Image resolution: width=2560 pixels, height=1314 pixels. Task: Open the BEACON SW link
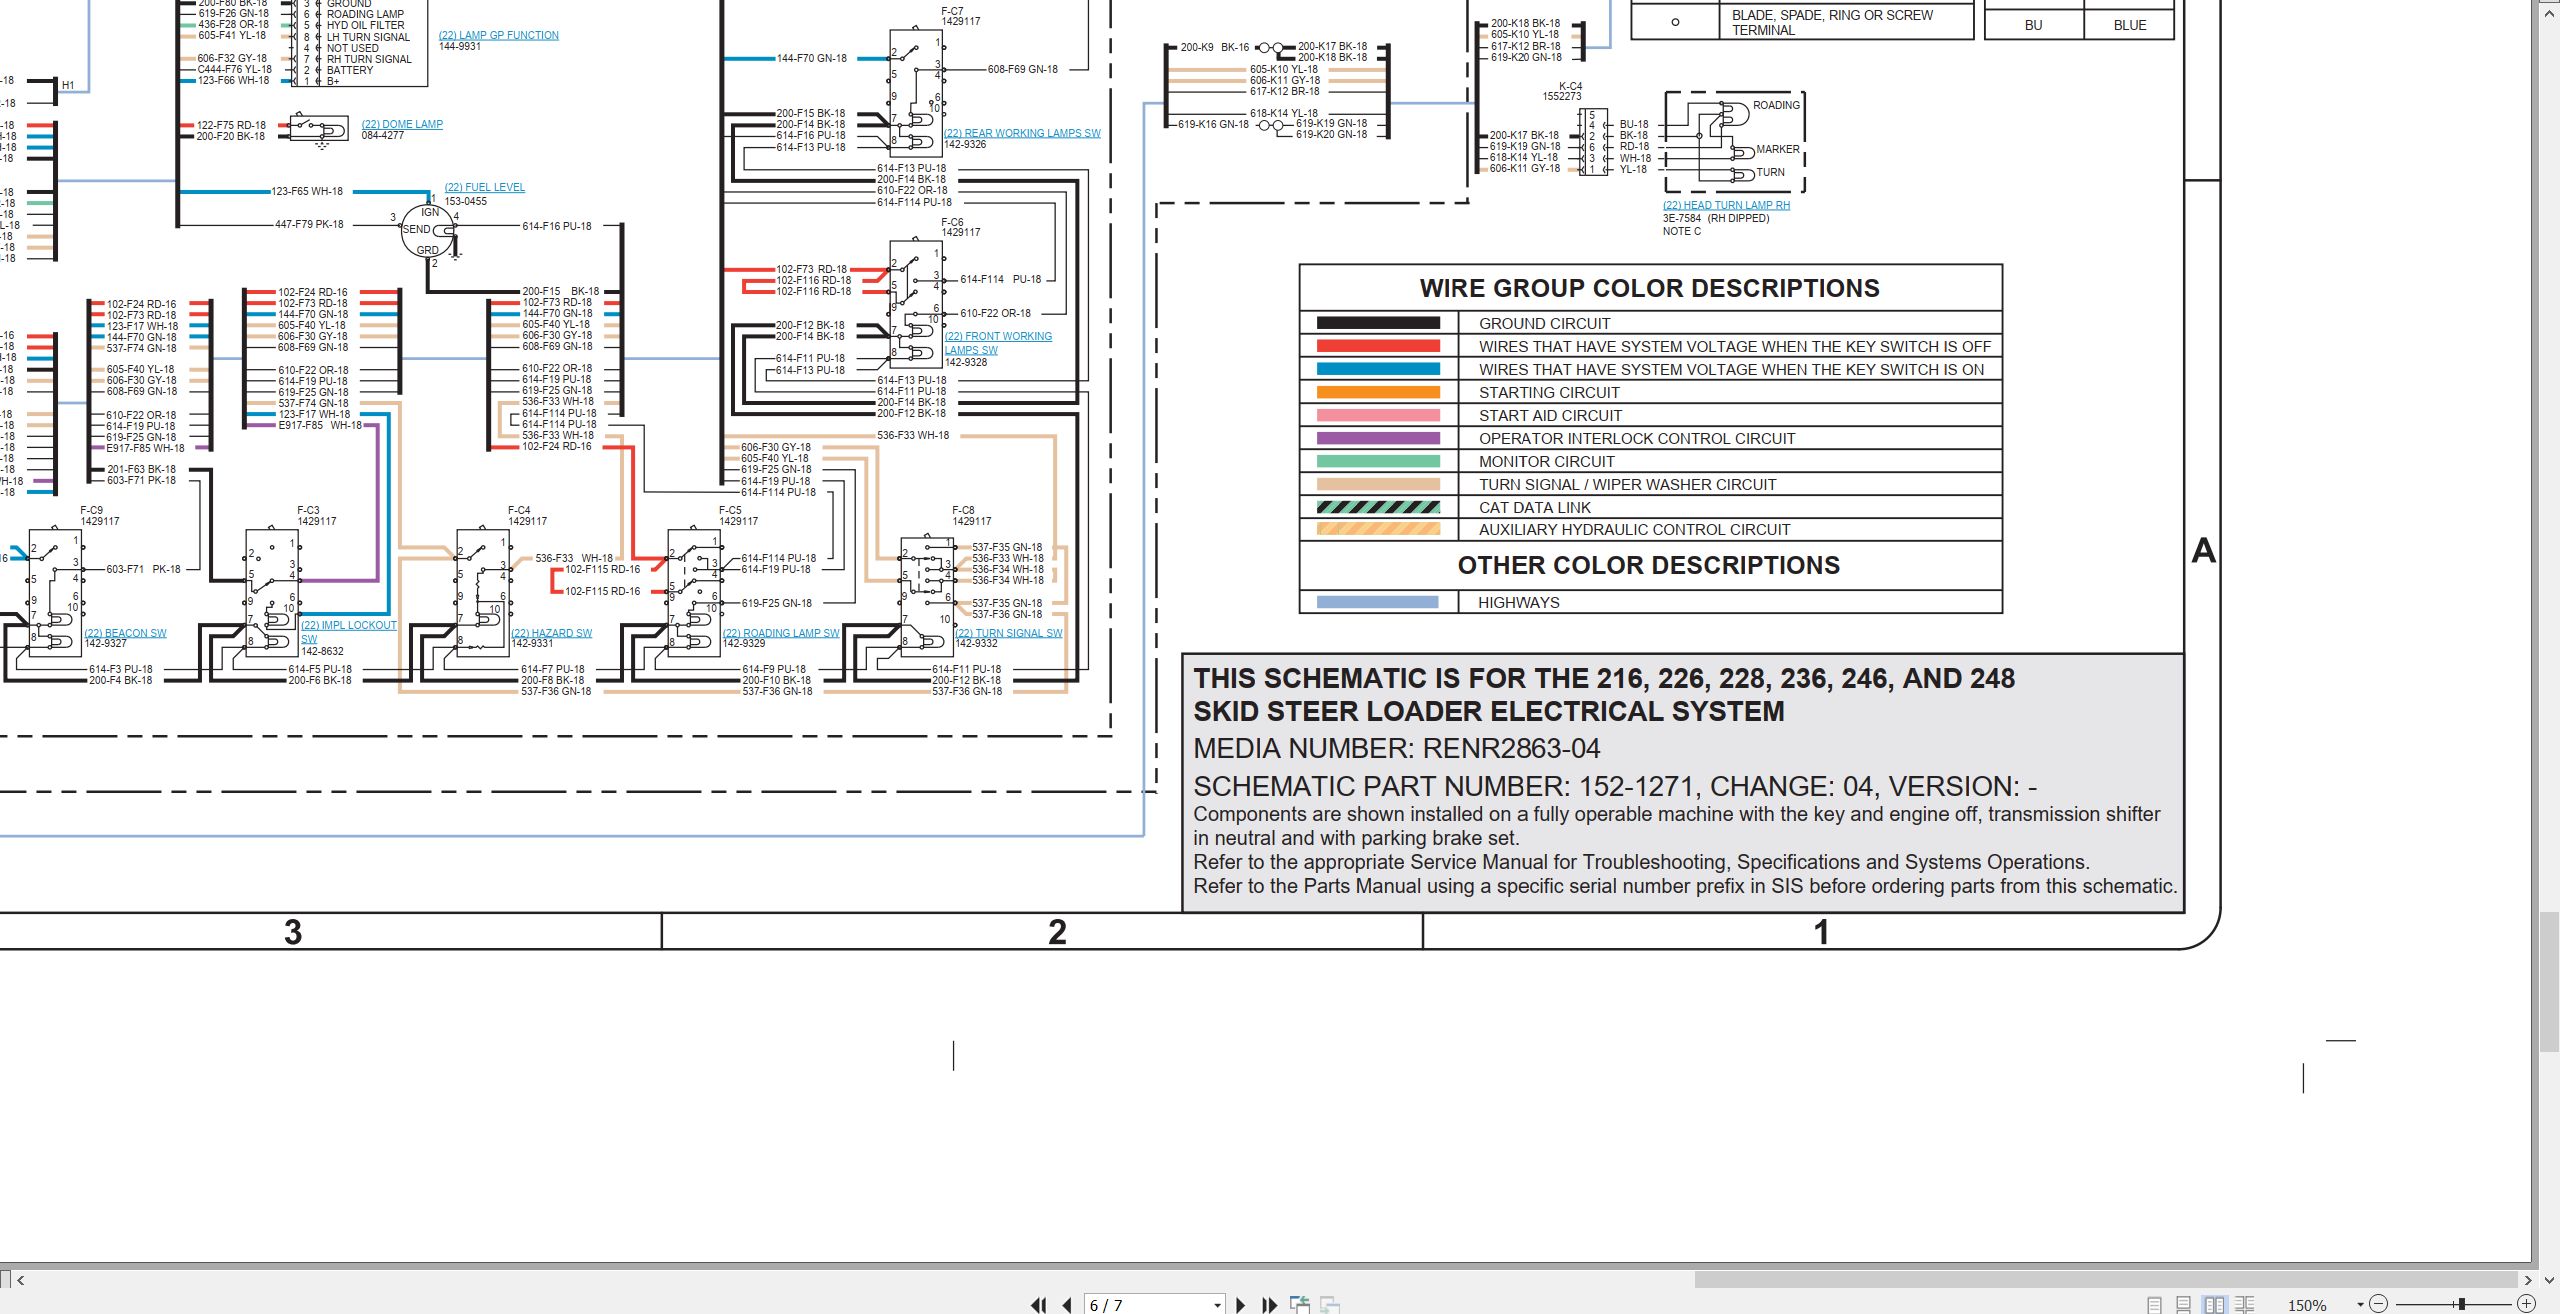(x=125, y=633)
